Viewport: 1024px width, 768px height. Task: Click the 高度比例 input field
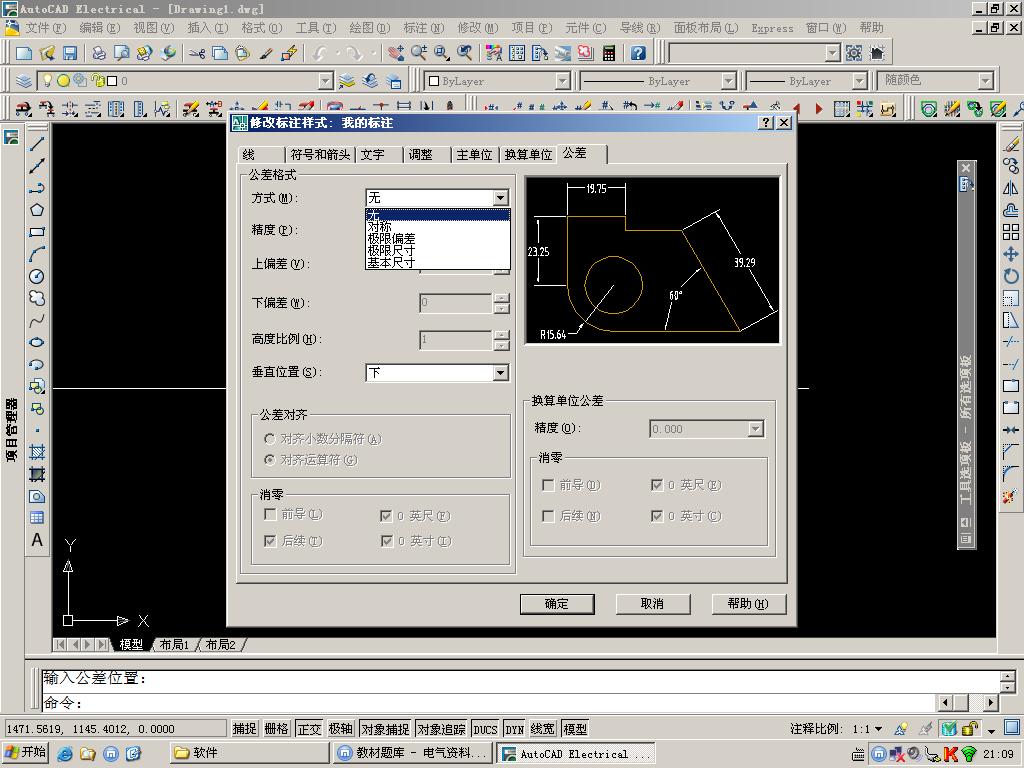455,339
